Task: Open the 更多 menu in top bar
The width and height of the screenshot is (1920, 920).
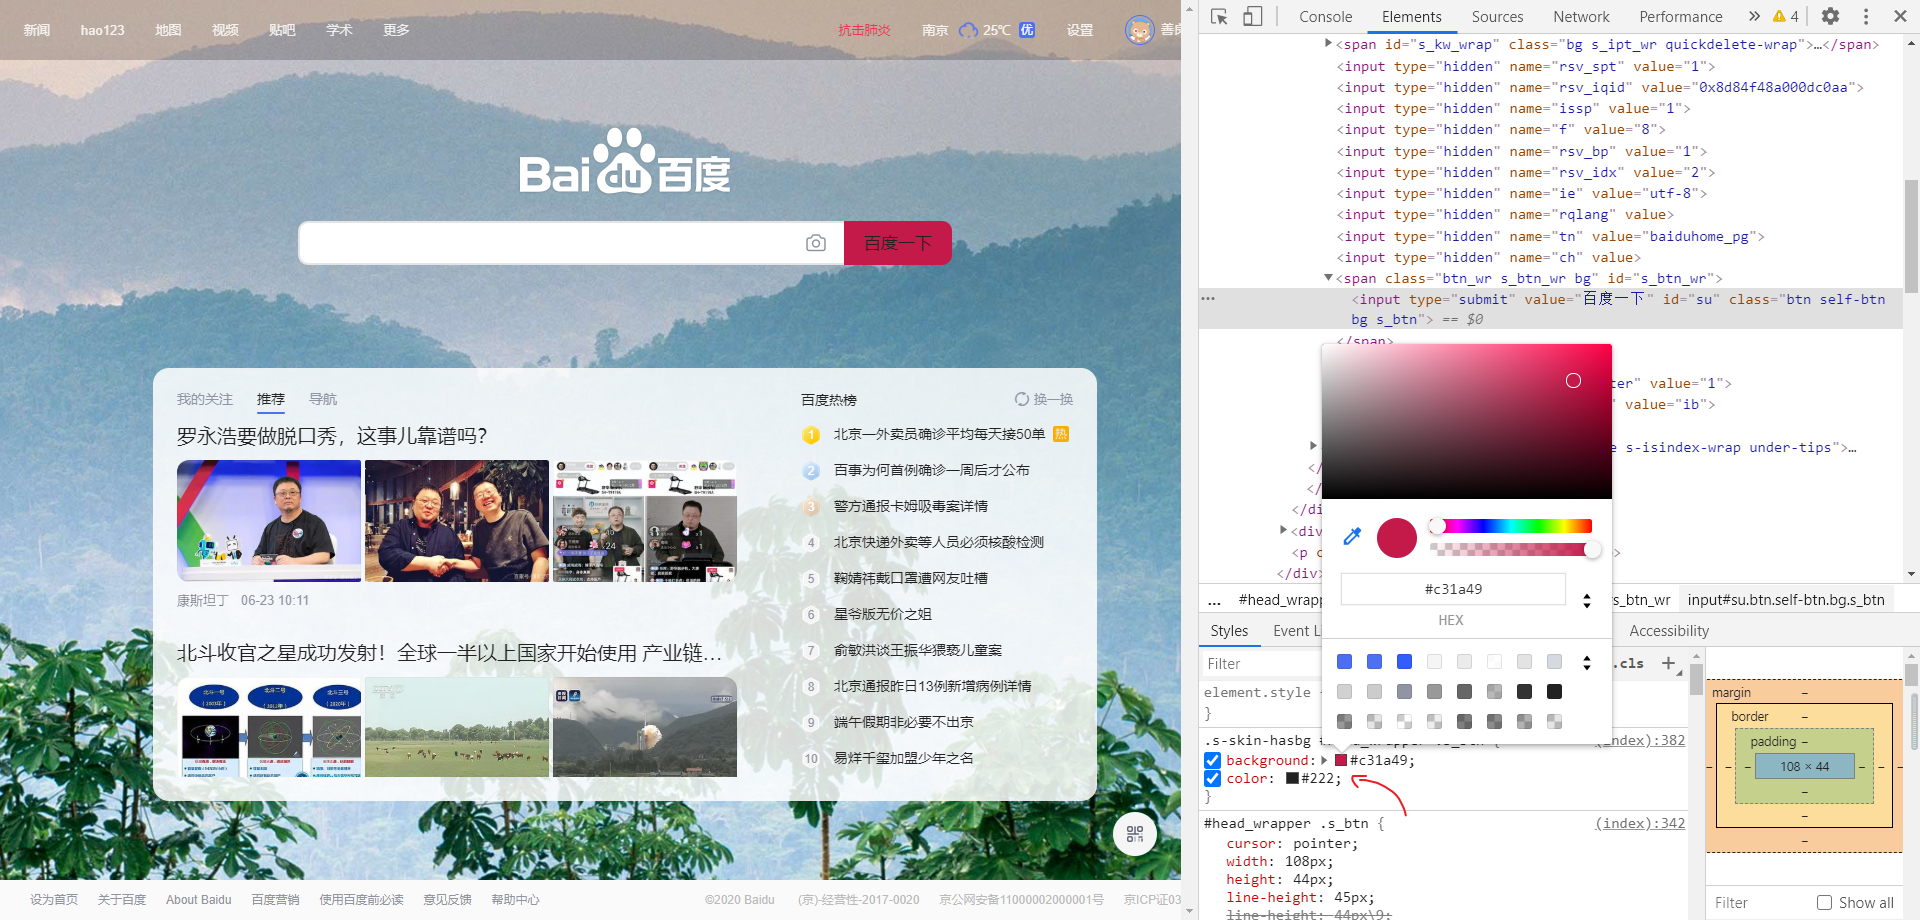Action: [396, 30]
